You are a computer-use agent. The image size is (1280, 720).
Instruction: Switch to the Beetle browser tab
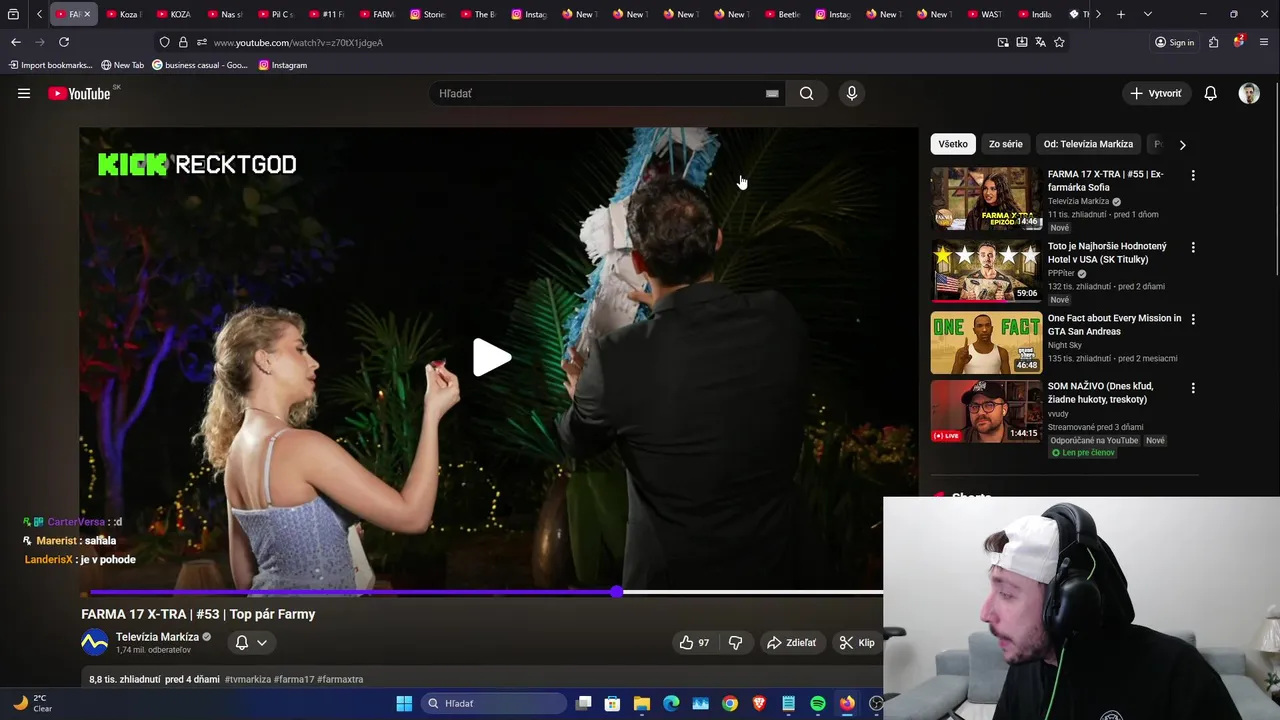click(x=783, y=14)
